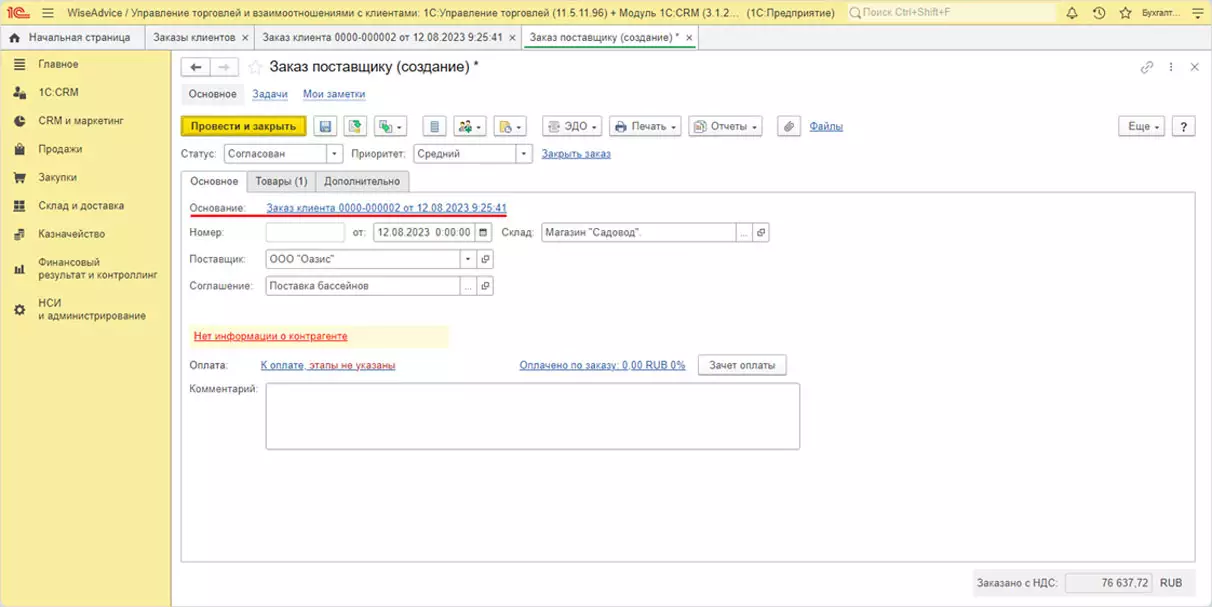Post the document with green icon
Screen dimensions: 1212x607
(355, 126)
